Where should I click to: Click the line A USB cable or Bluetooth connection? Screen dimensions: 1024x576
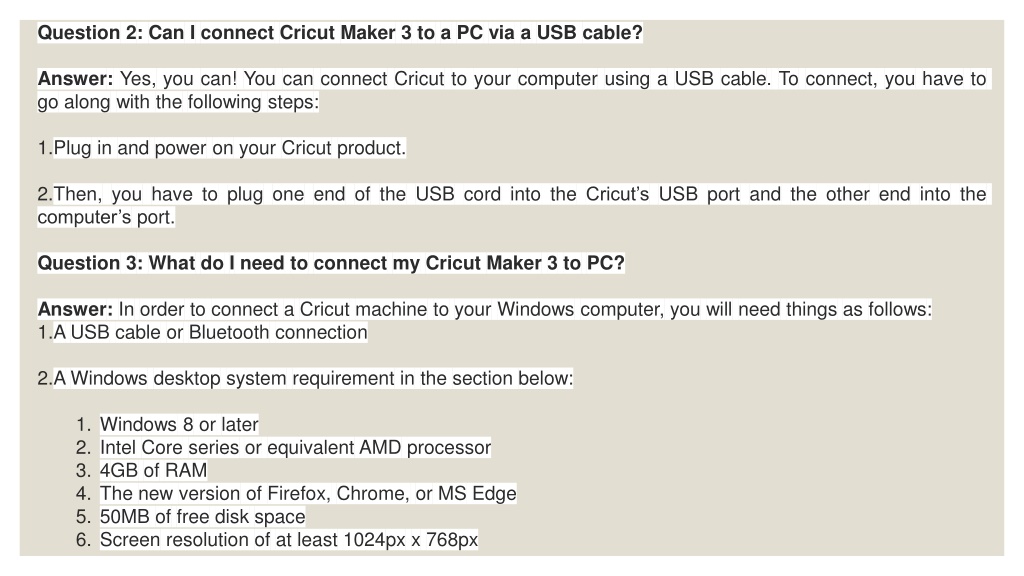point(202,332)
